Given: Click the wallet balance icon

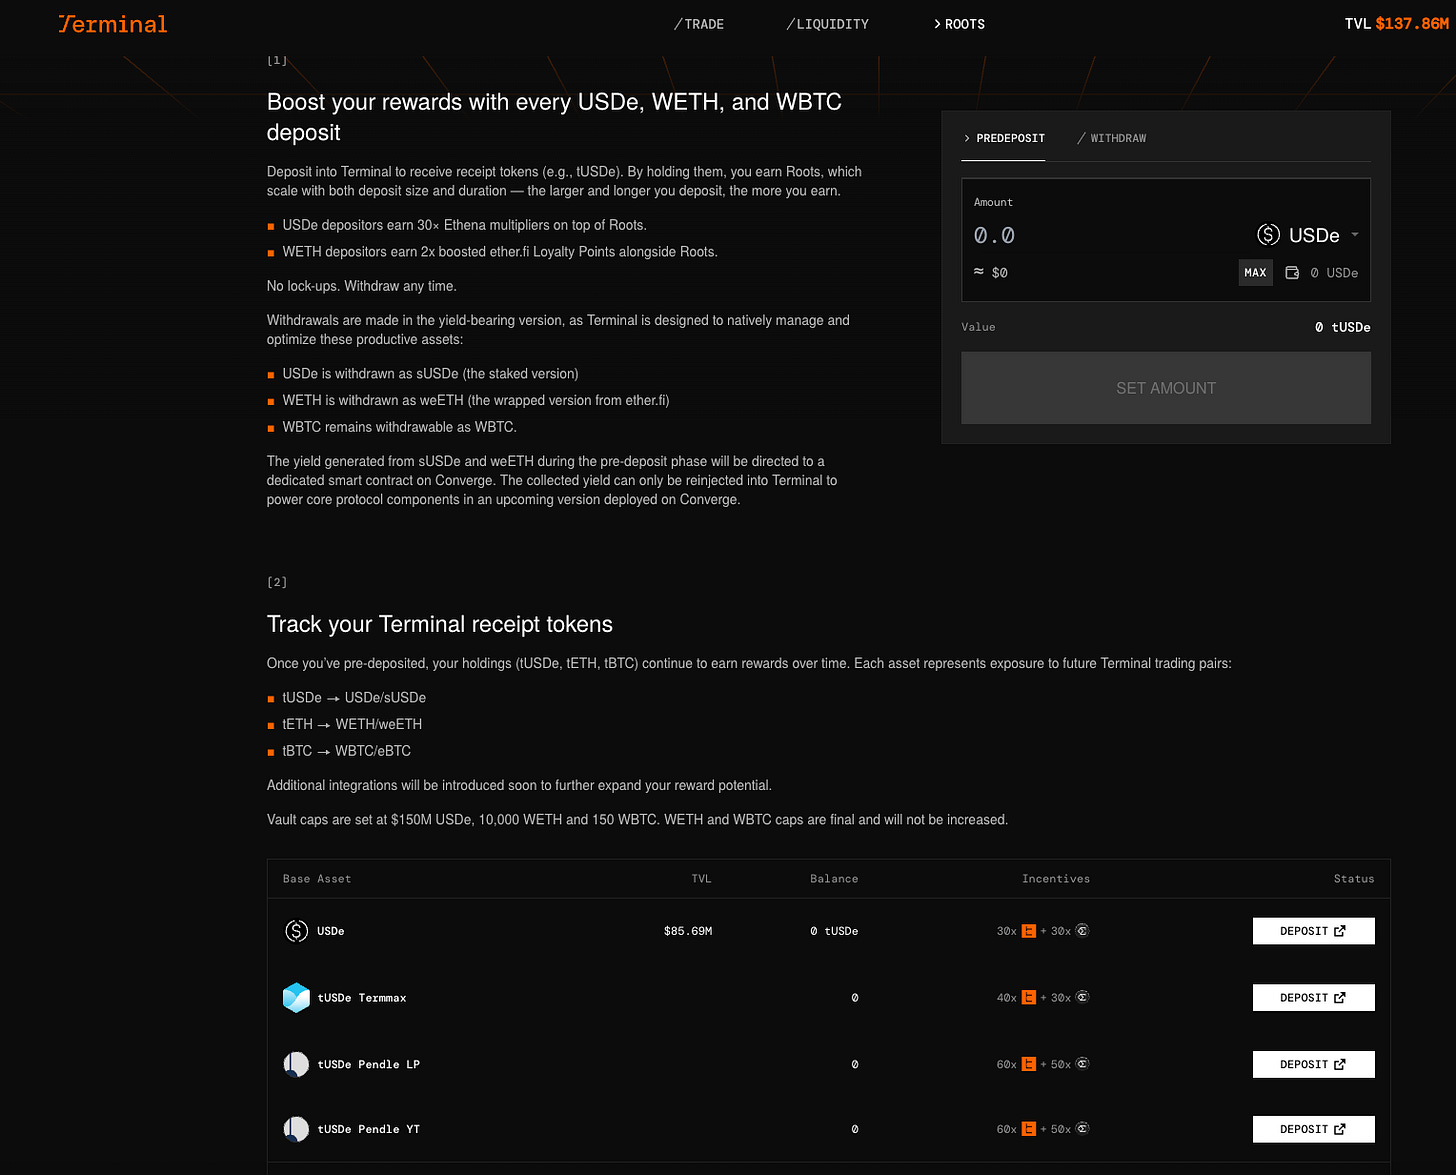Looking at the screenshot, I should [x=1292, y=273].
